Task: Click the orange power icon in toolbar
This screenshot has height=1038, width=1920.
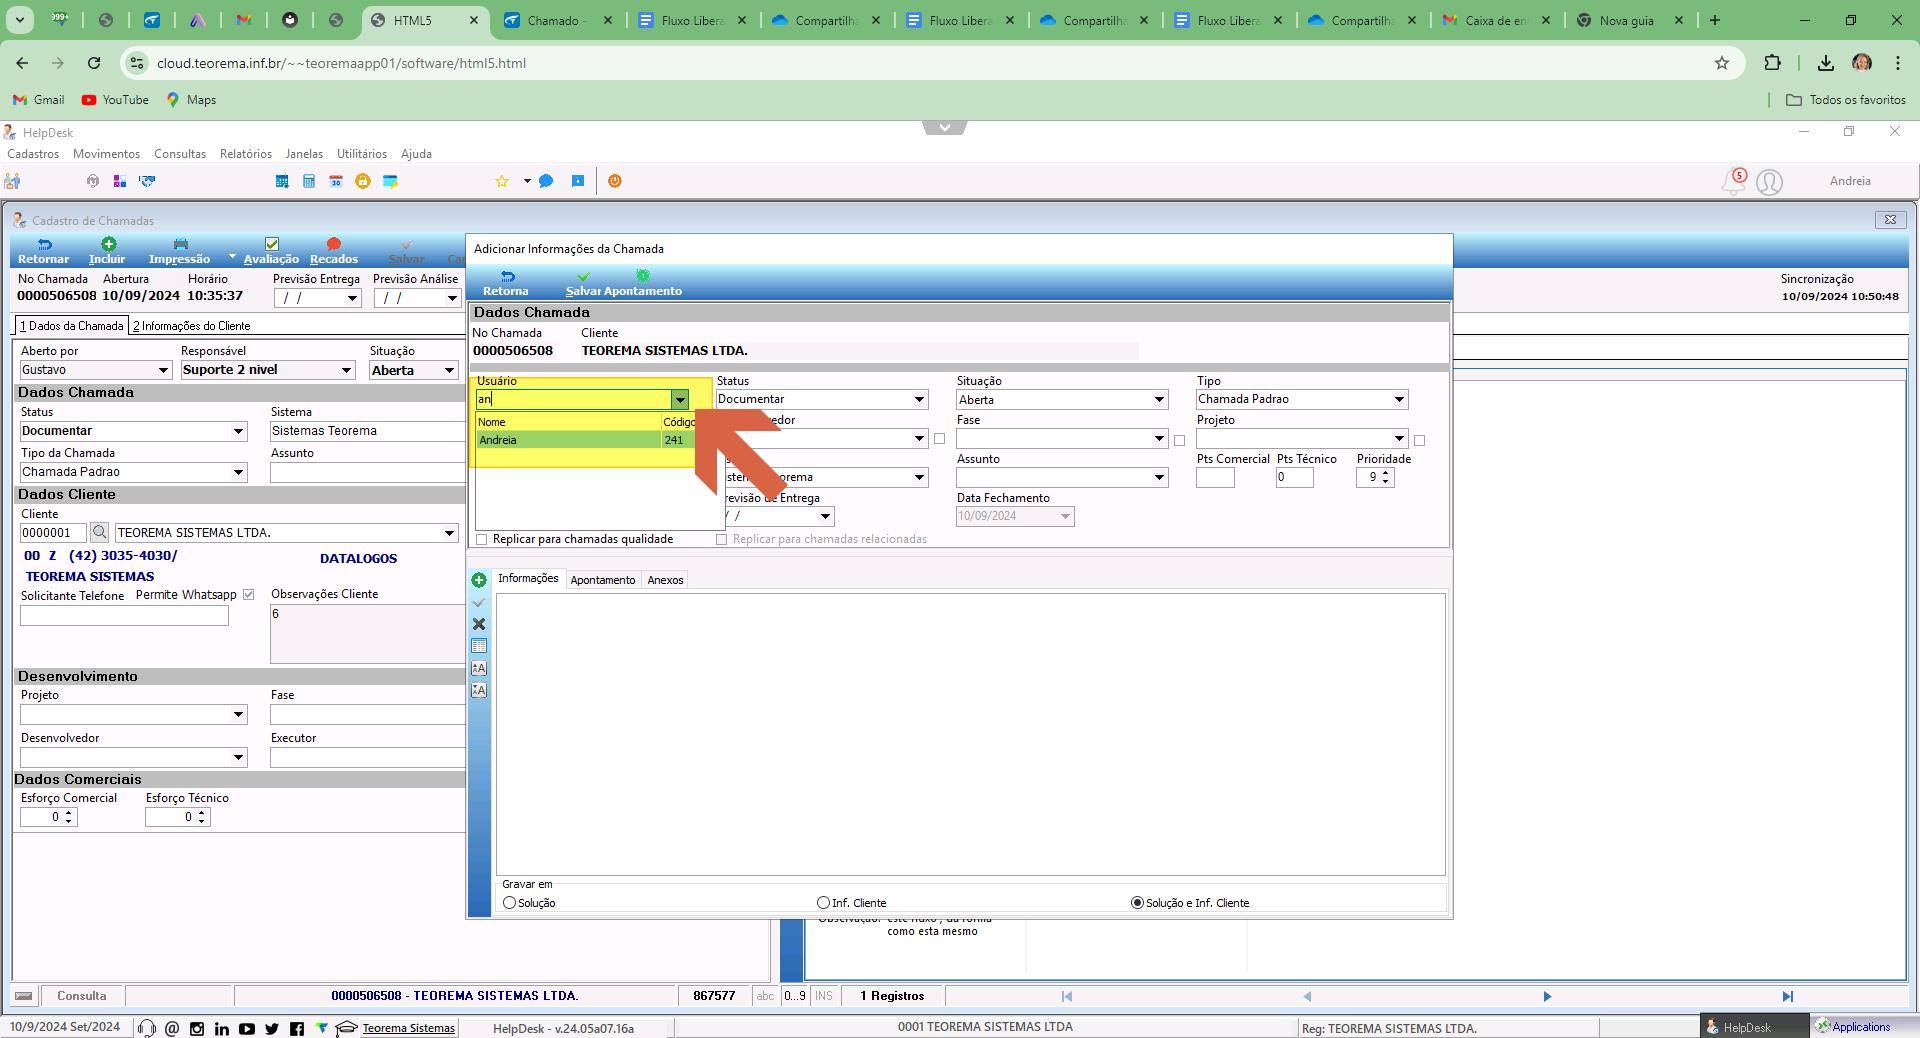Action: pos(615,181)
